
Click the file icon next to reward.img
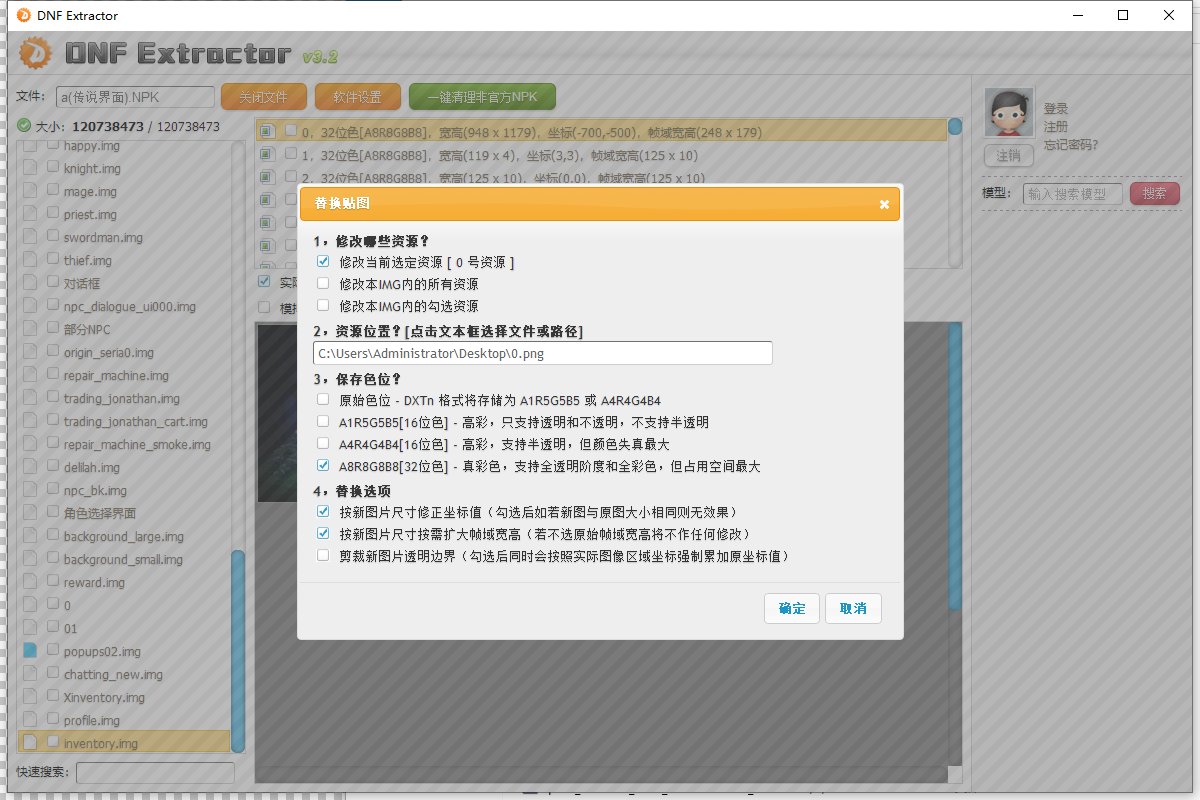30,582
